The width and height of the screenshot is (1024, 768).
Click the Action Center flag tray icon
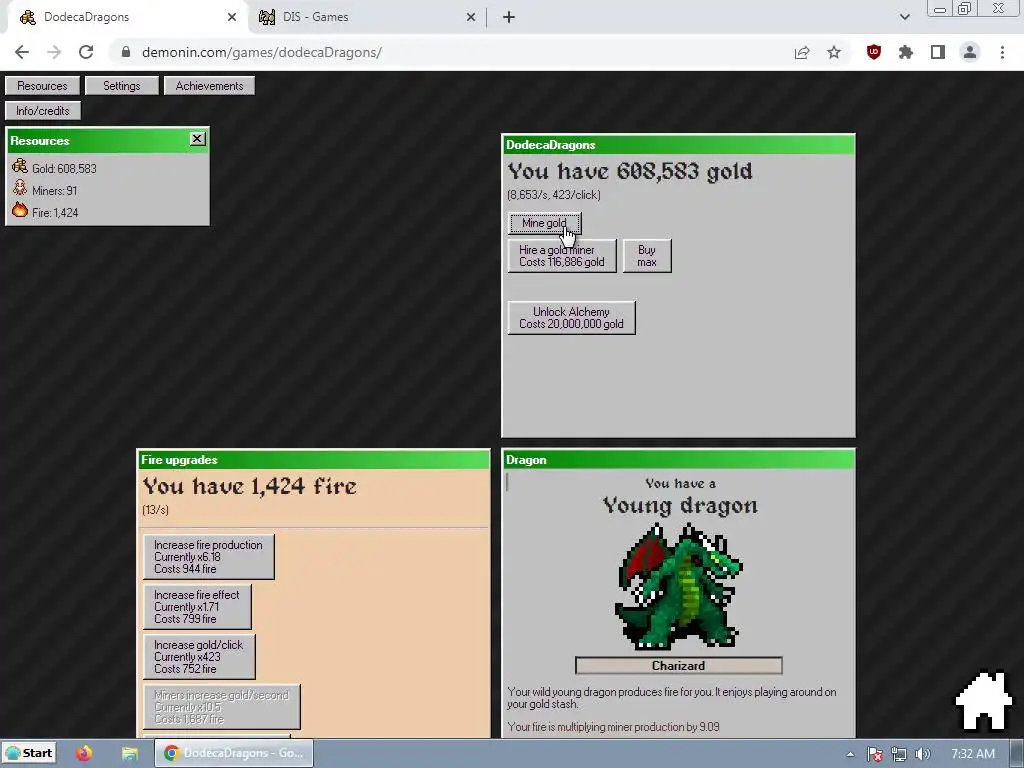[875, 754]
